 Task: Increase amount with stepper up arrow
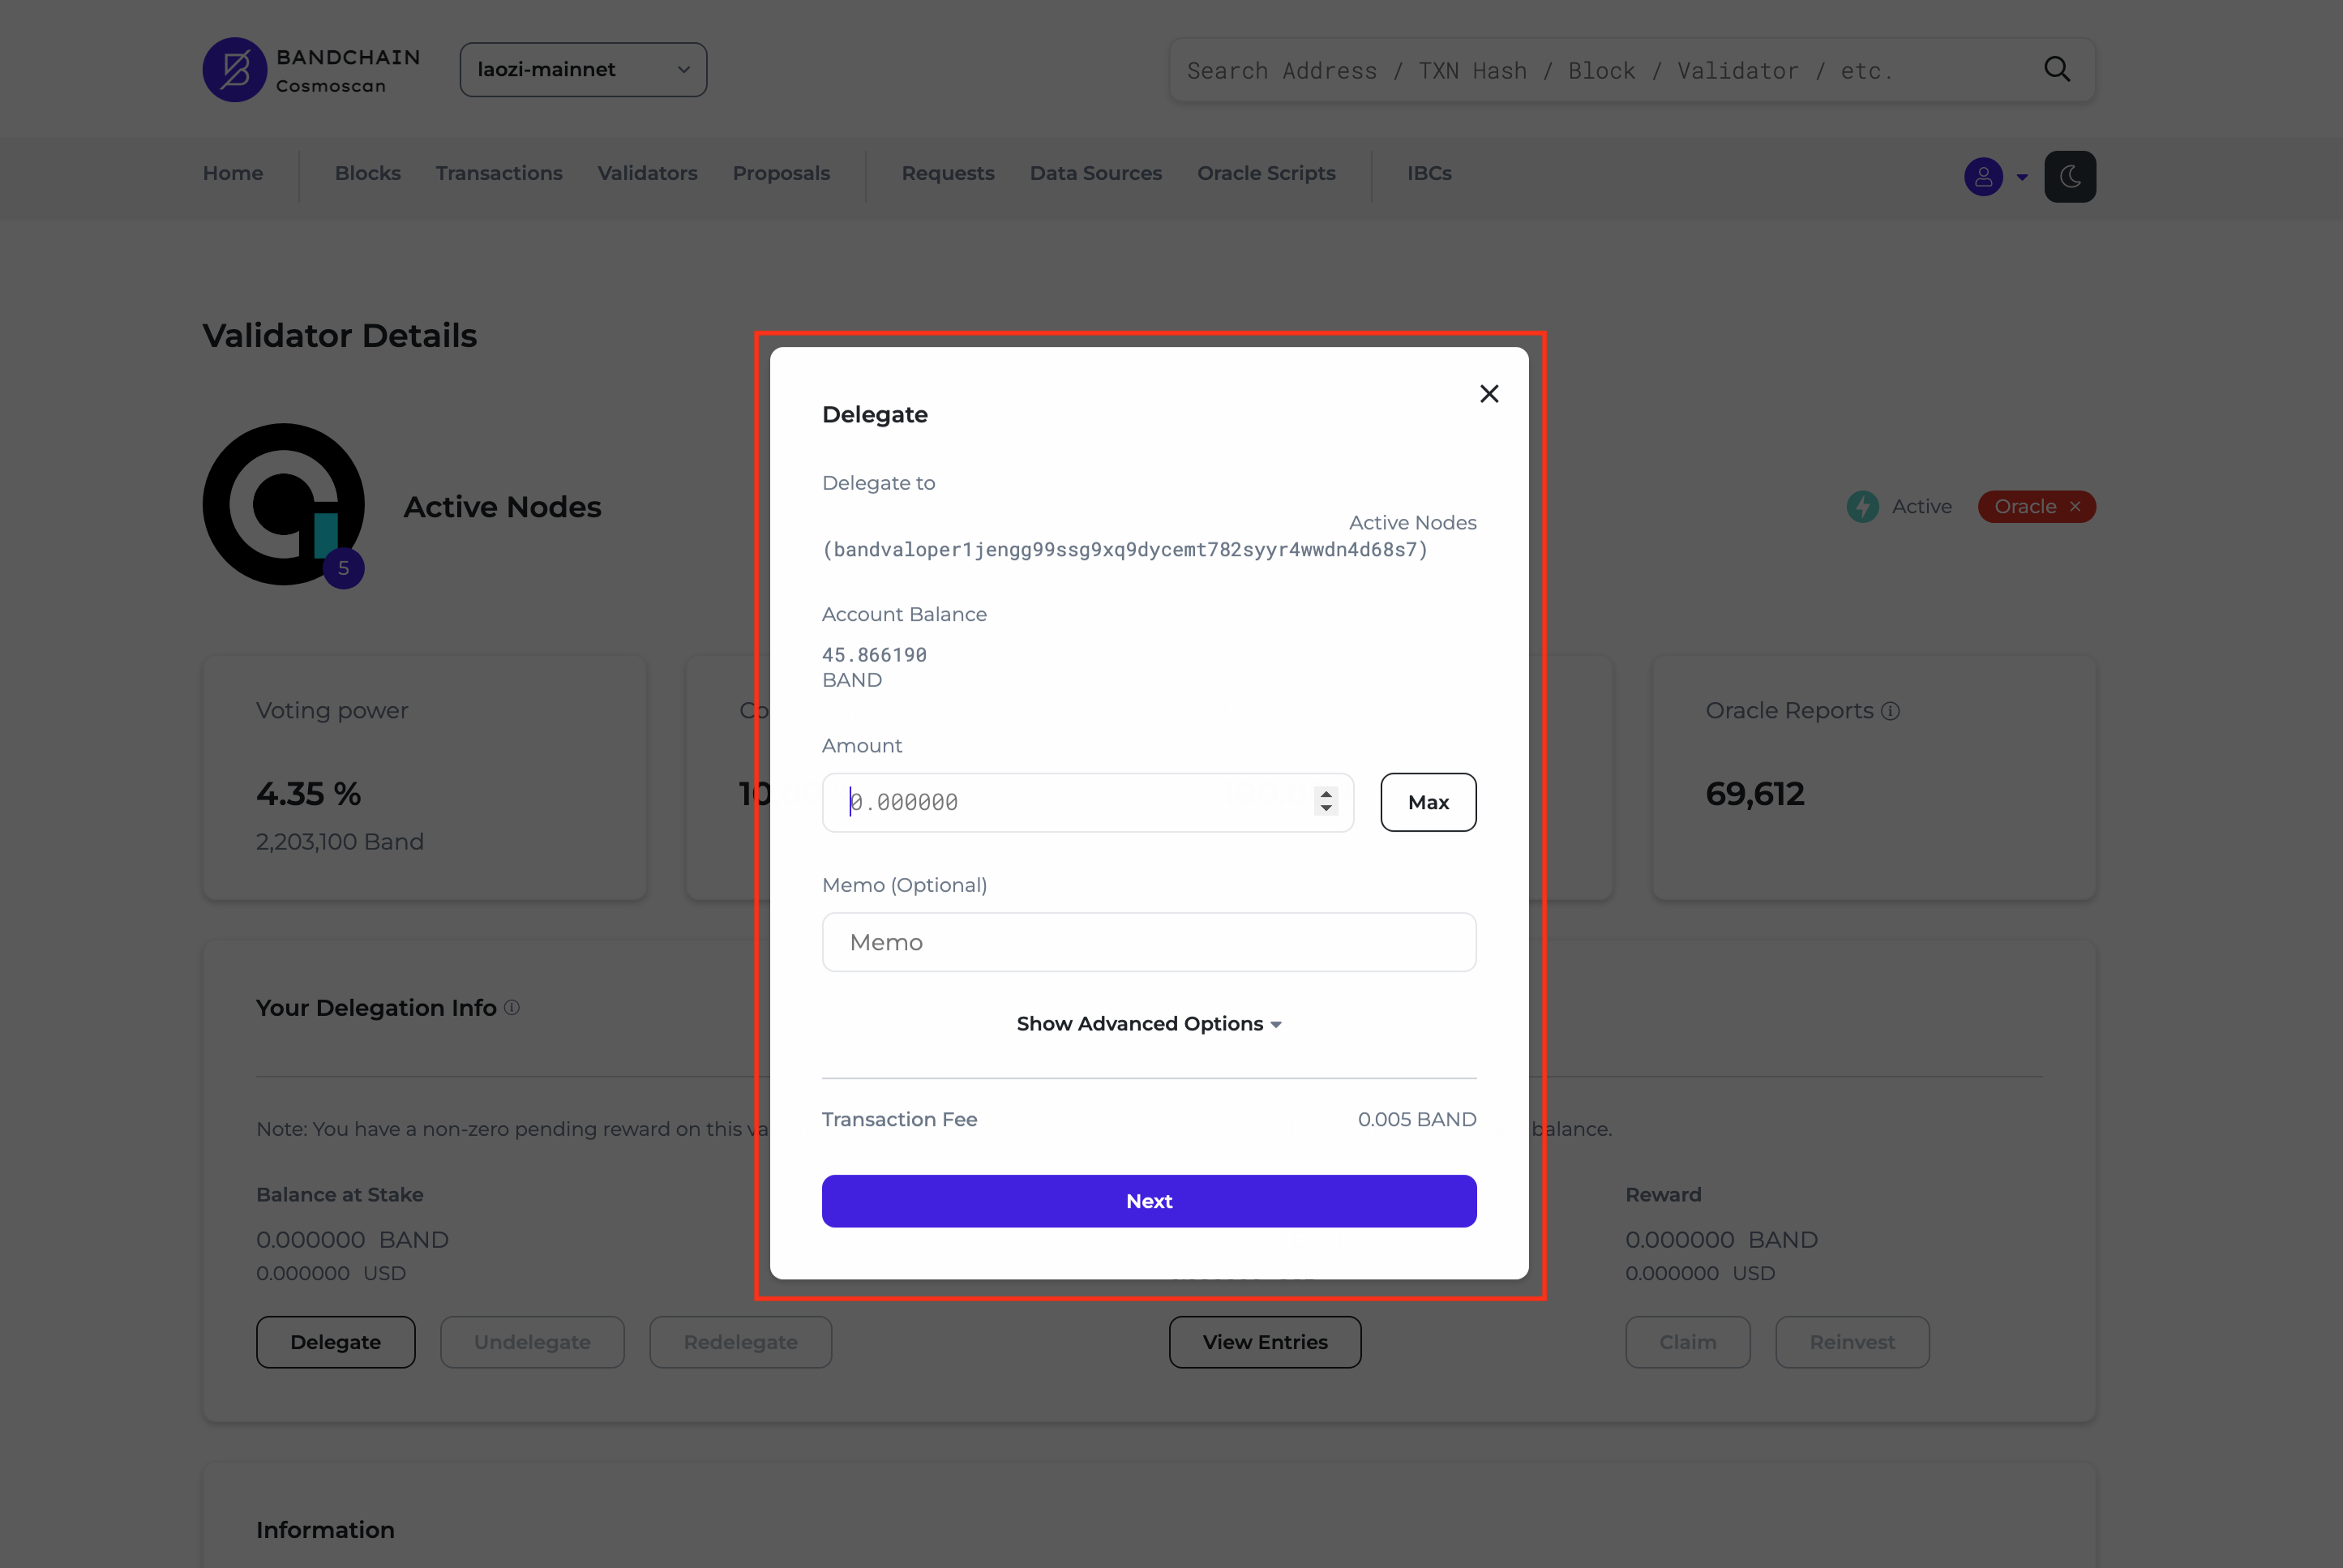pos(1326,794)
